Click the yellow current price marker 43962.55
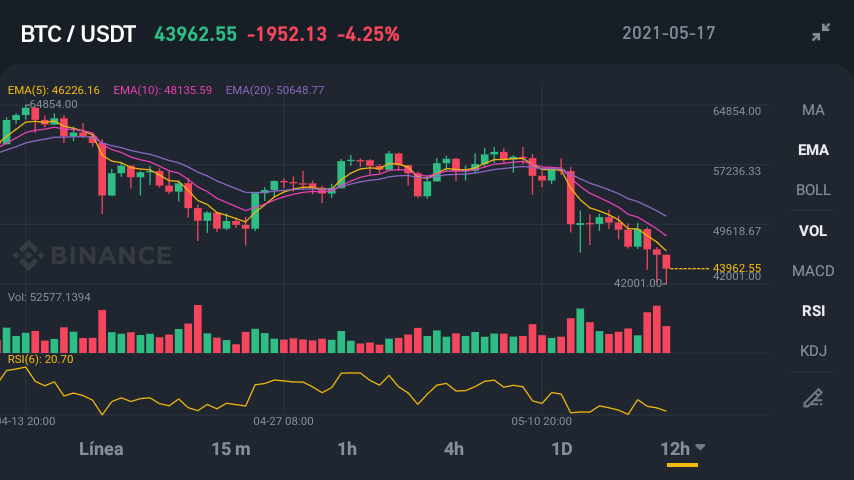This screenshot has width=854, height=480. (x=736, y=268)
